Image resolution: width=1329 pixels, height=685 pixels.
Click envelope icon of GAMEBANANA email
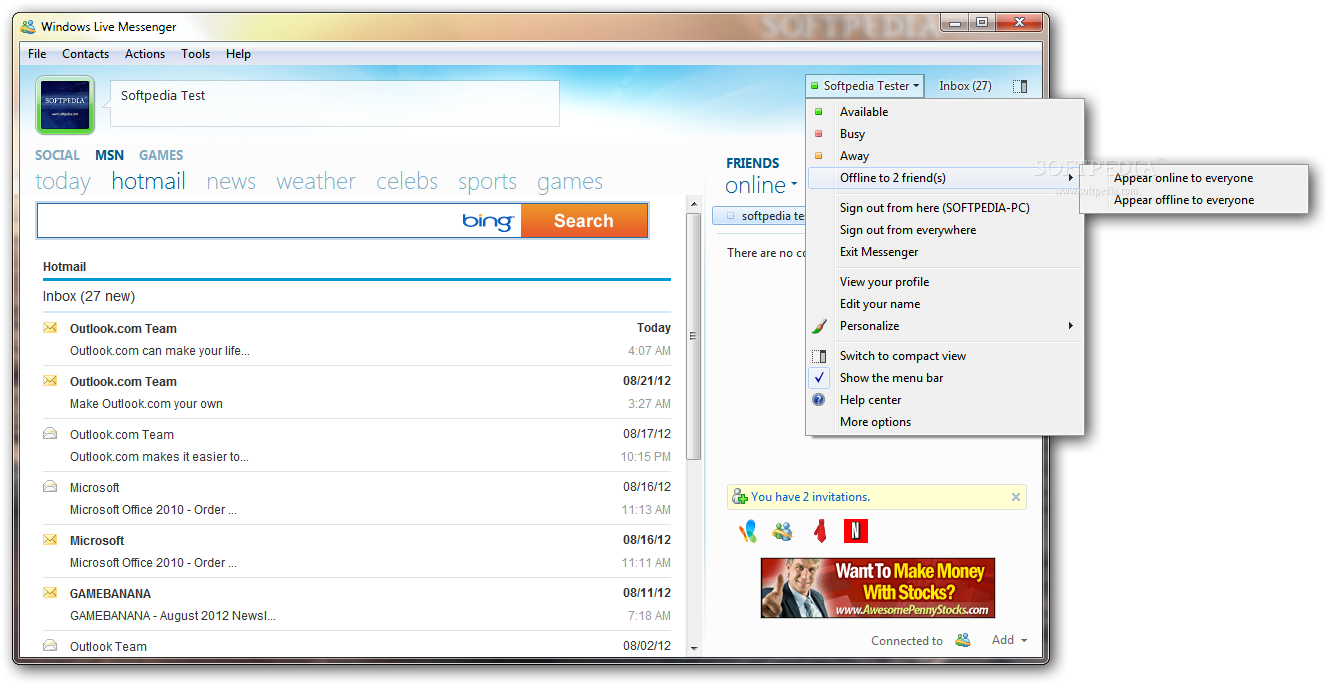[x=50, y=593]
